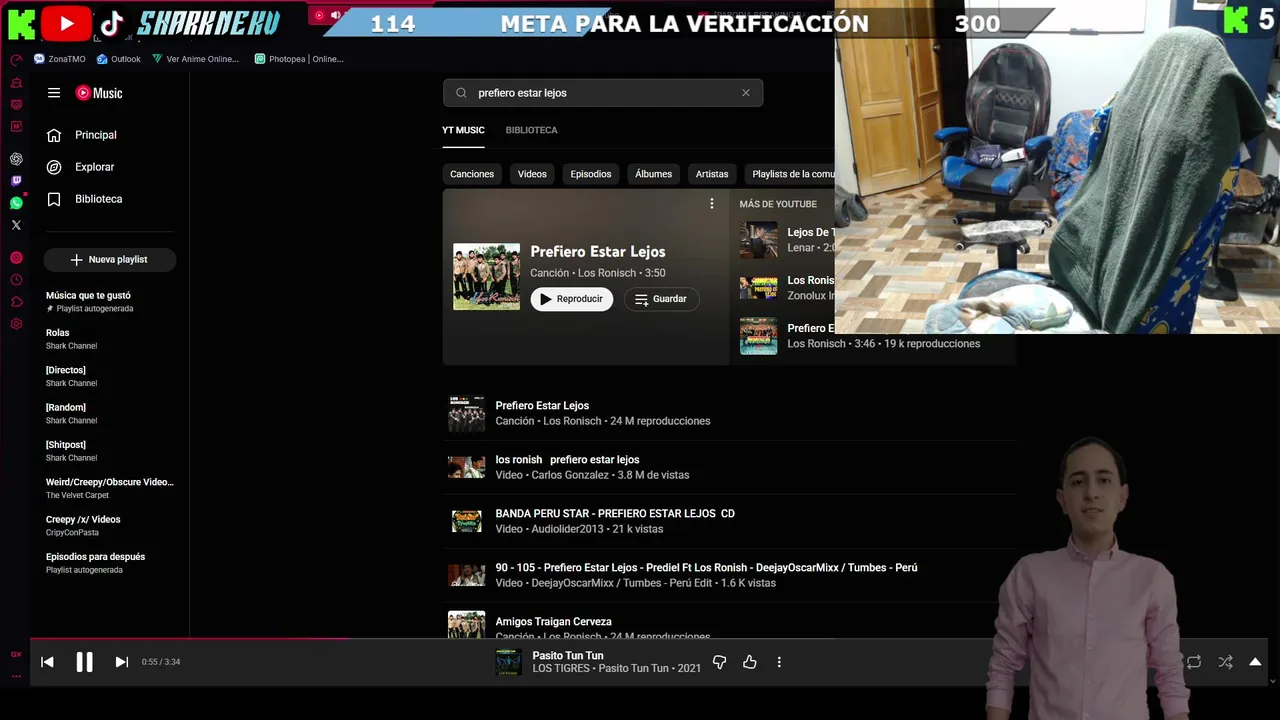Dislike the playing song Pasito Tun Tun

pos(719,662)
